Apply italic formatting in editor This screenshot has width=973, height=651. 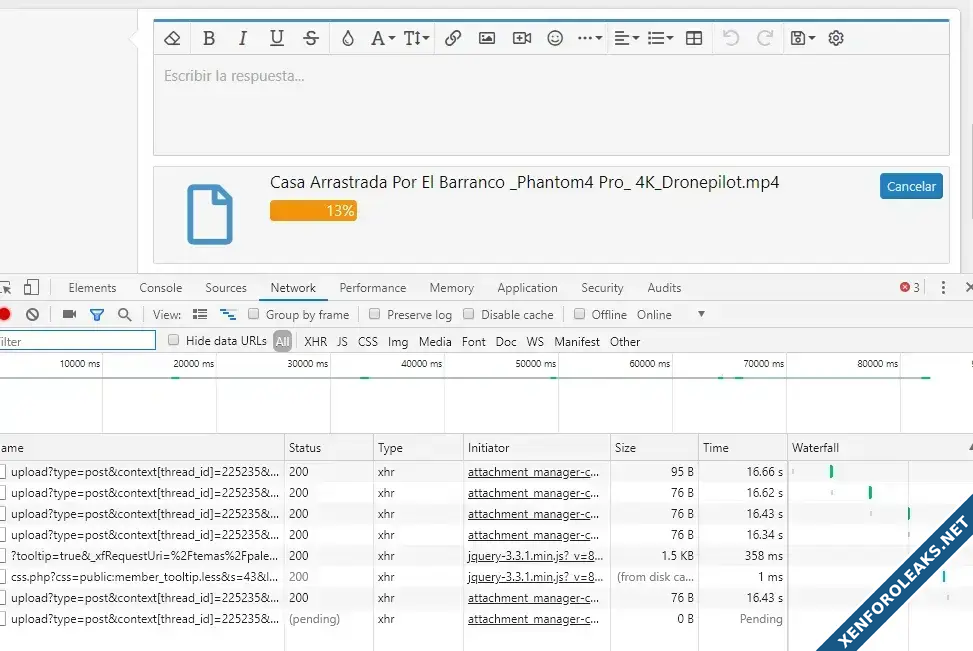(x=242, y=38)
